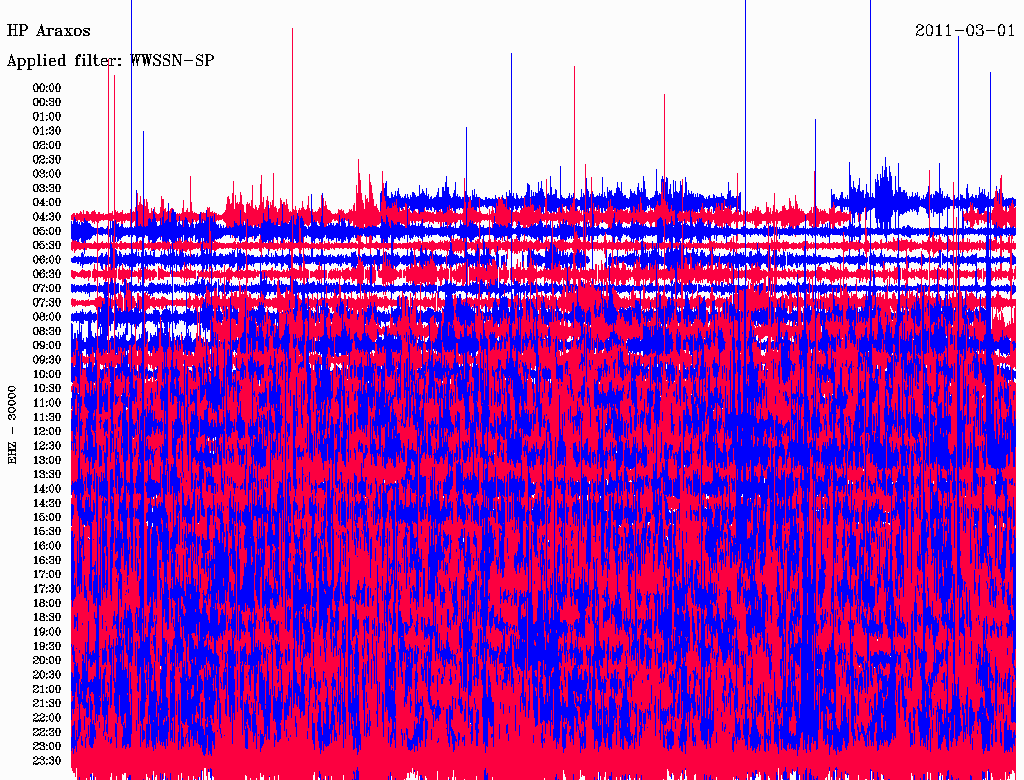Image resolution: width=1024 pixels, height=780 pixels.
Task: Select the 03:30 time label
Action: (x=47, y=188)
